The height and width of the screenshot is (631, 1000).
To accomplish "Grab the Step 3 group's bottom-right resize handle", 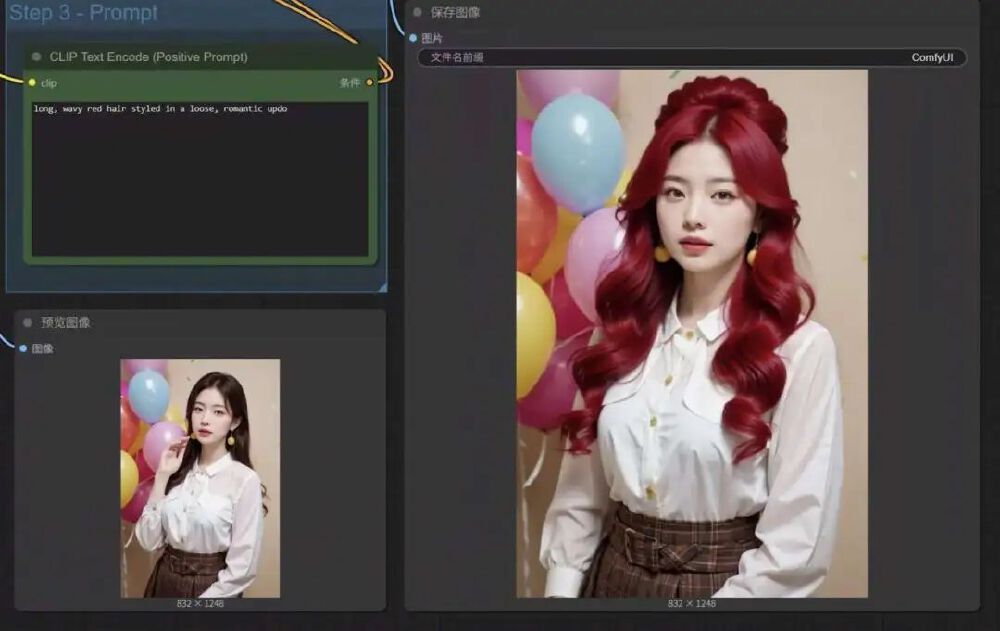I will [x=382, y=287].
